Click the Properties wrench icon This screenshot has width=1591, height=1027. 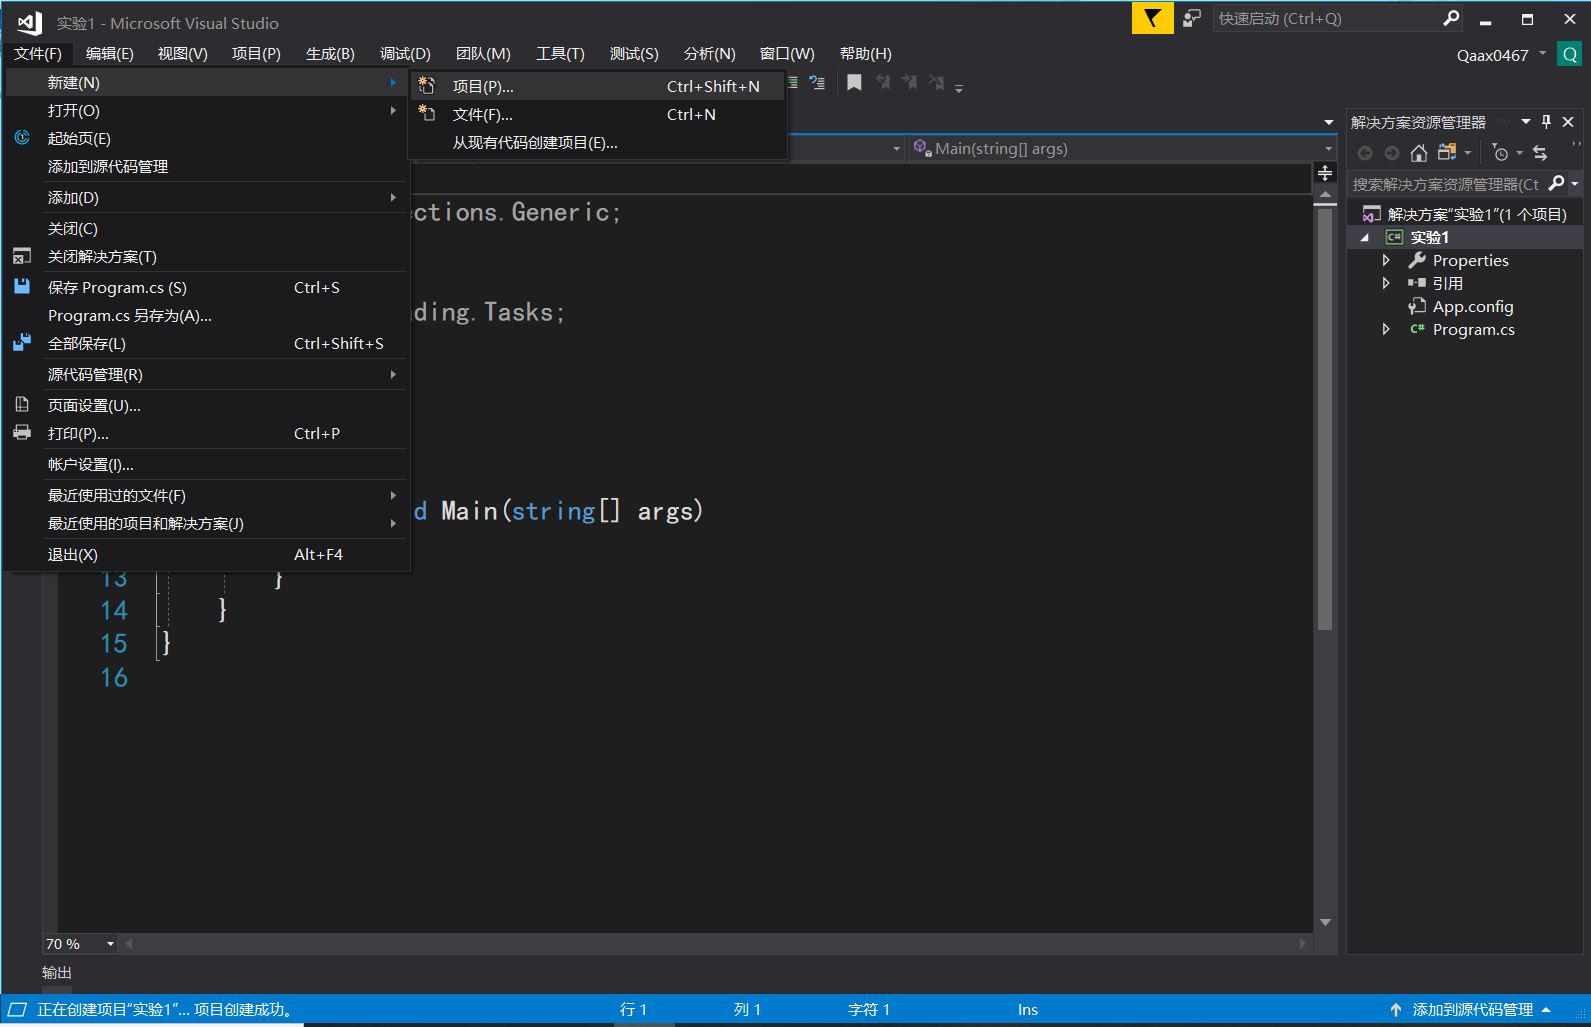[1416, 260]
